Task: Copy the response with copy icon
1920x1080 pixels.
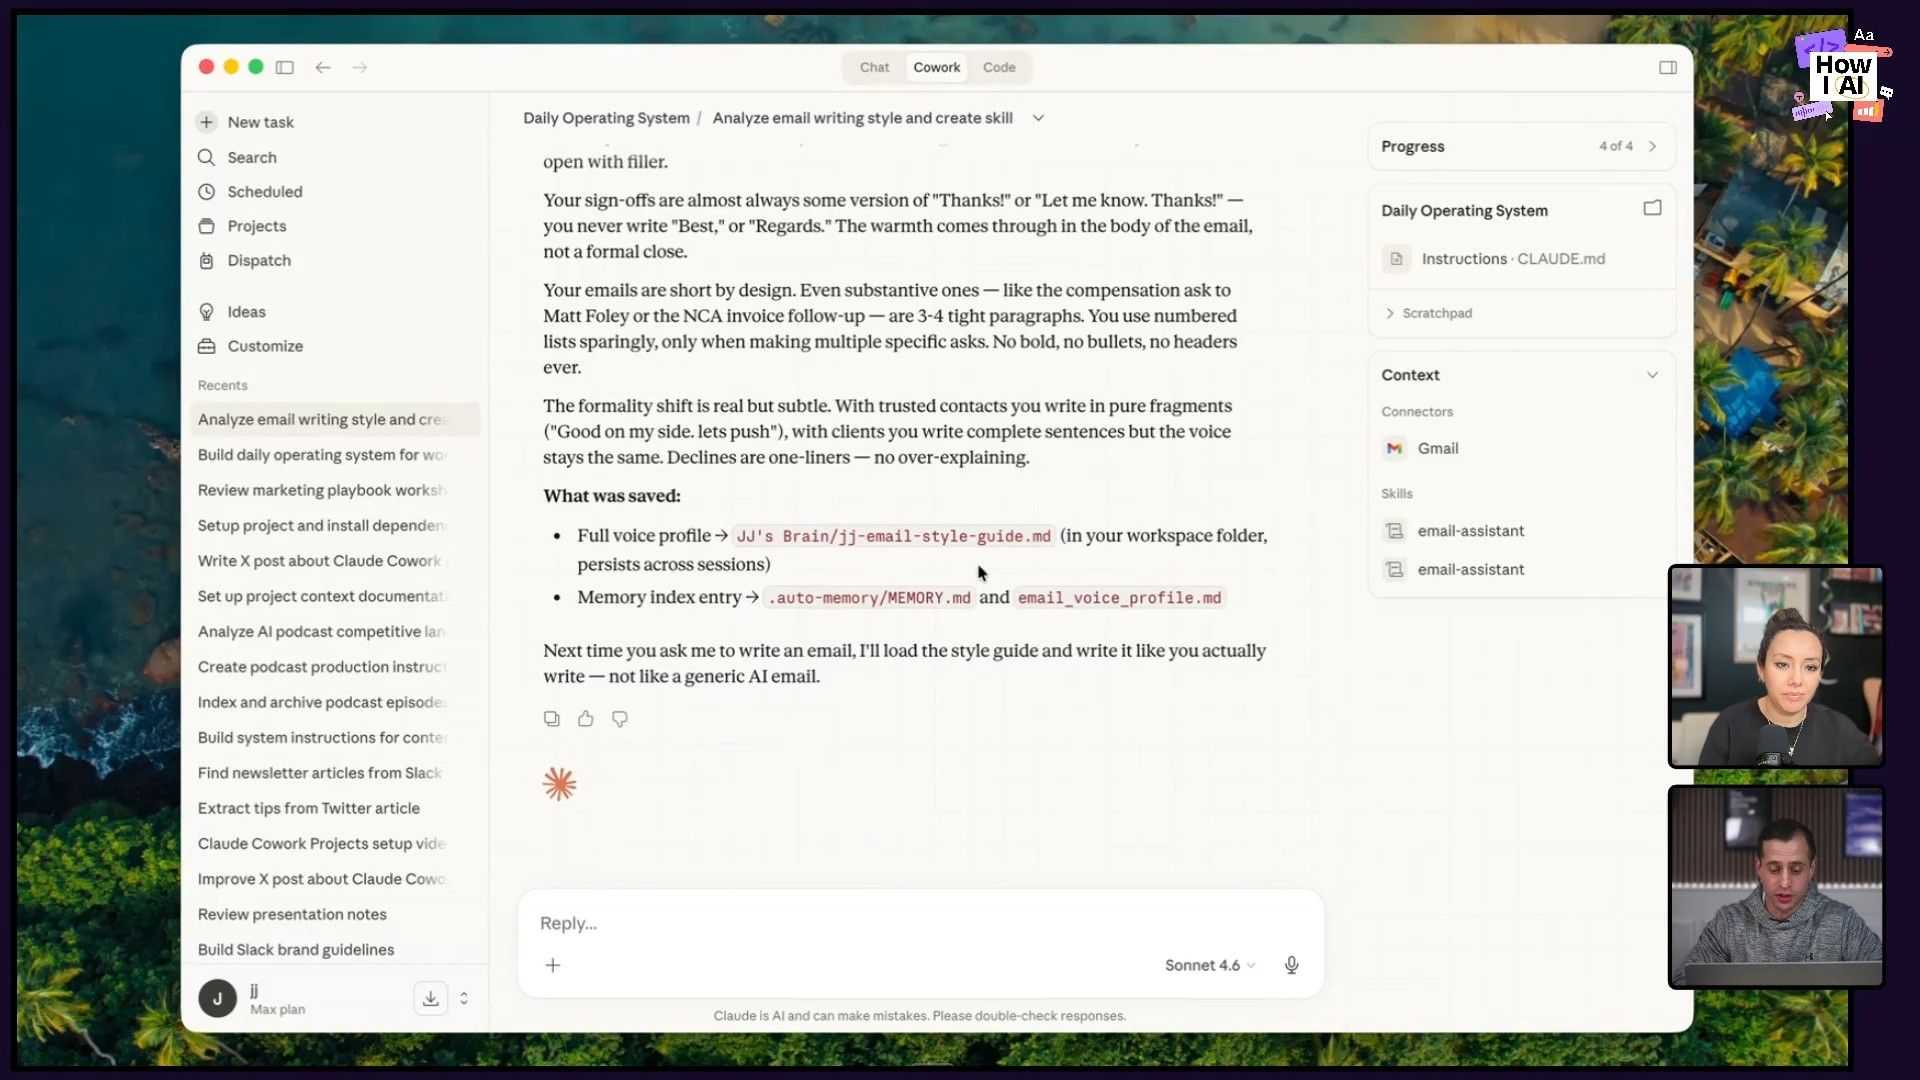Action: (552, 719)
